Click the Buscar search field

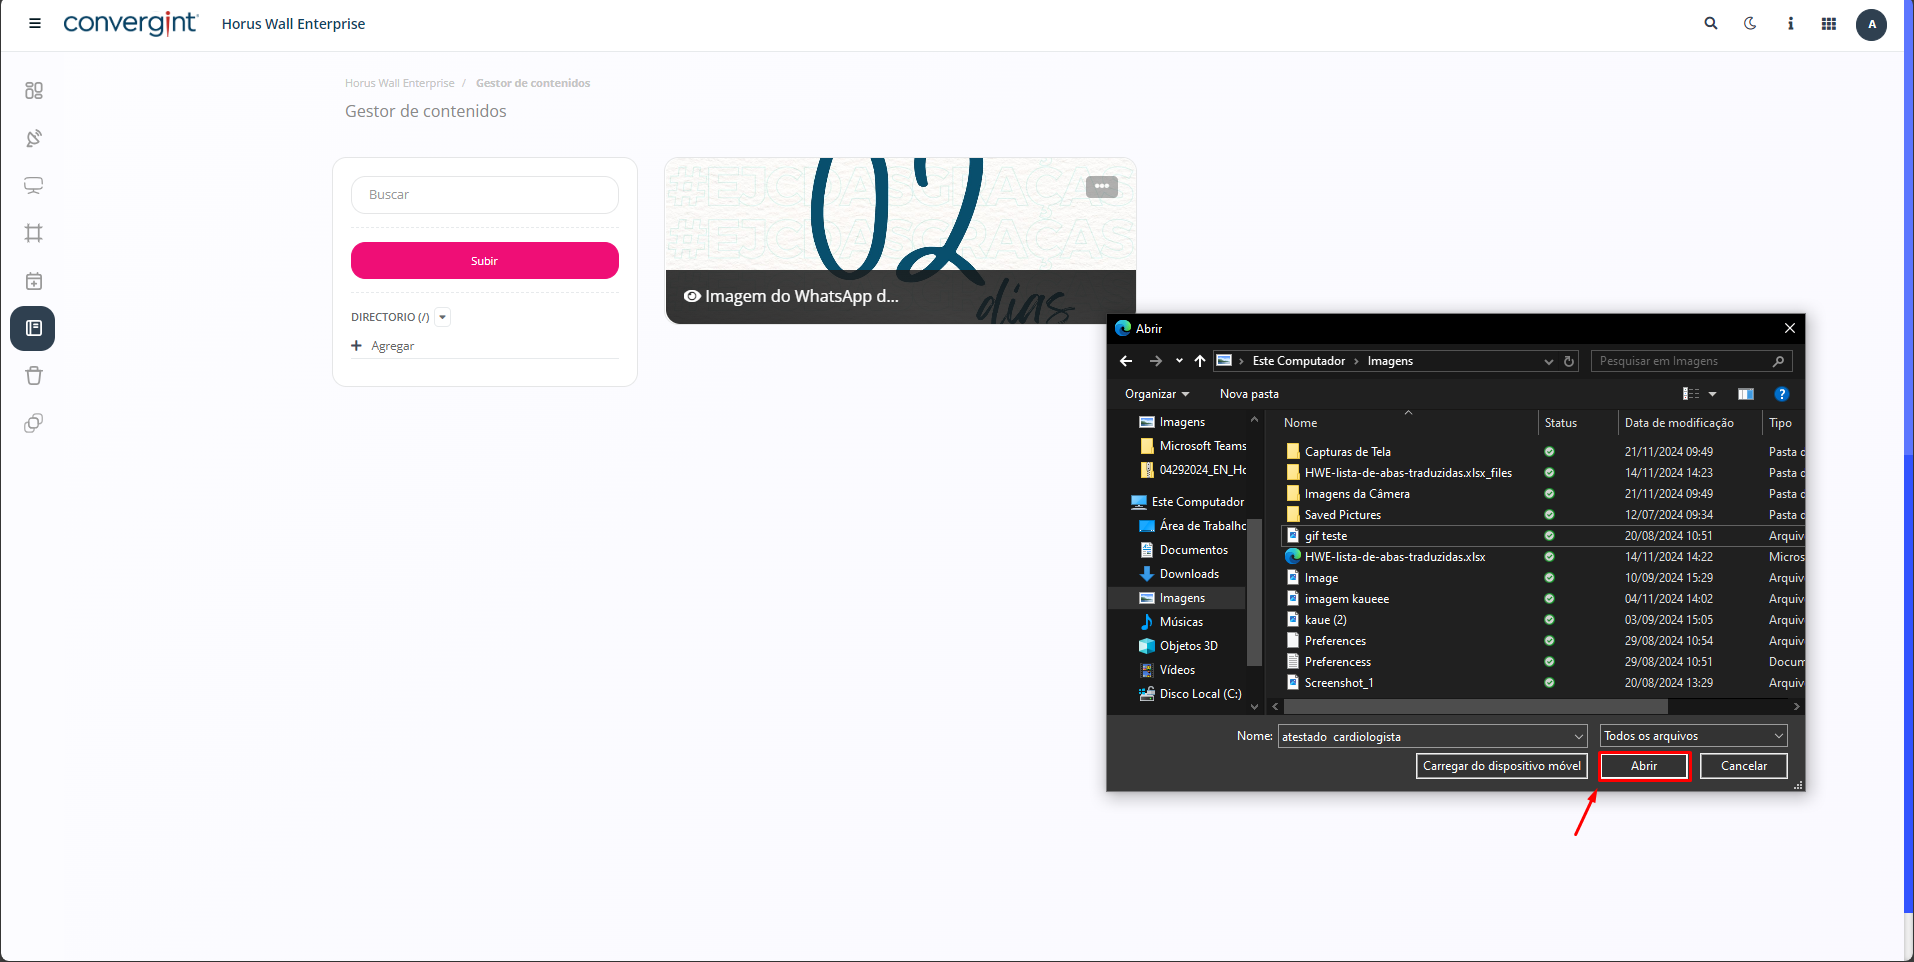(x=485, y=195)
